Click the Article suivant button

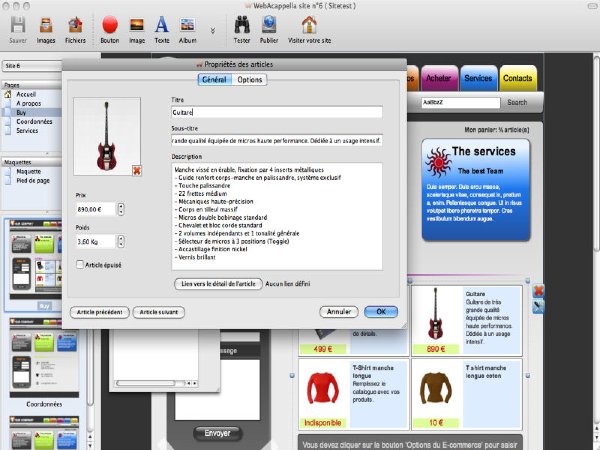coord(159,312)
